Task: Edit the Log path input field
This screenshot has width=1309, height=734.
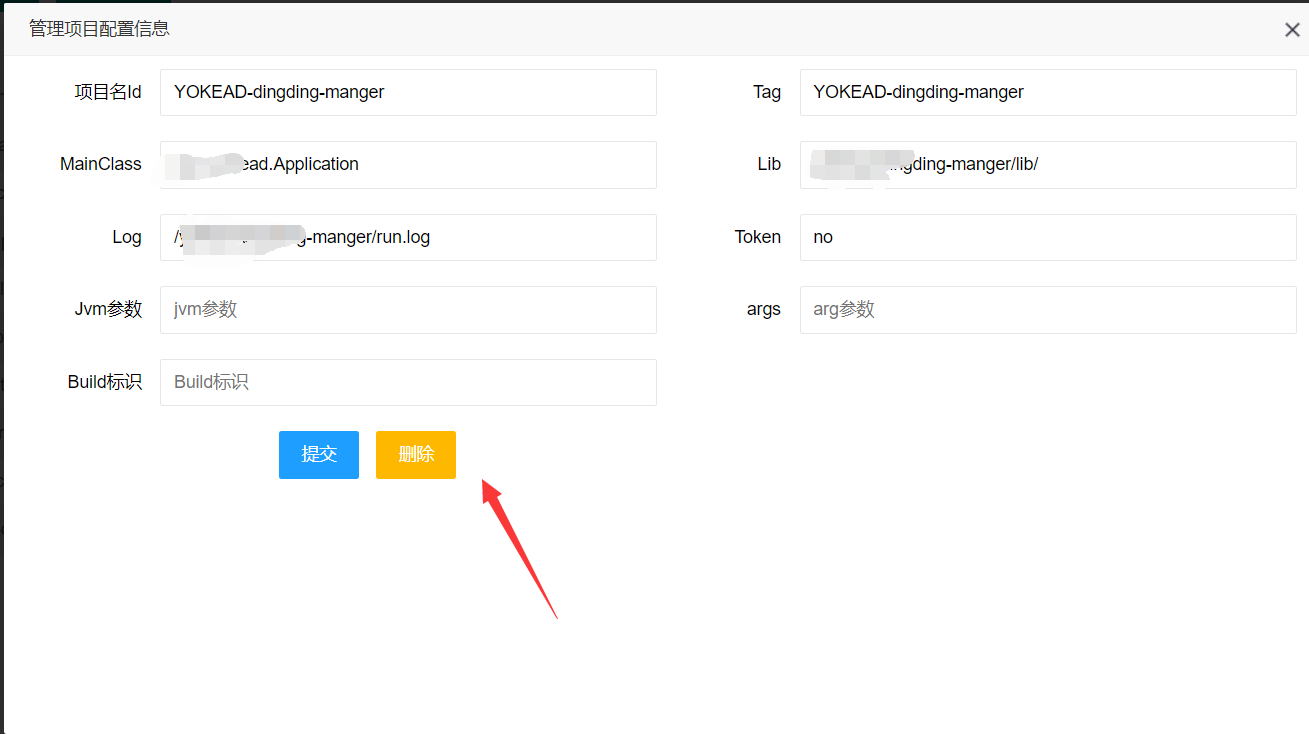Action: (408, 237)
